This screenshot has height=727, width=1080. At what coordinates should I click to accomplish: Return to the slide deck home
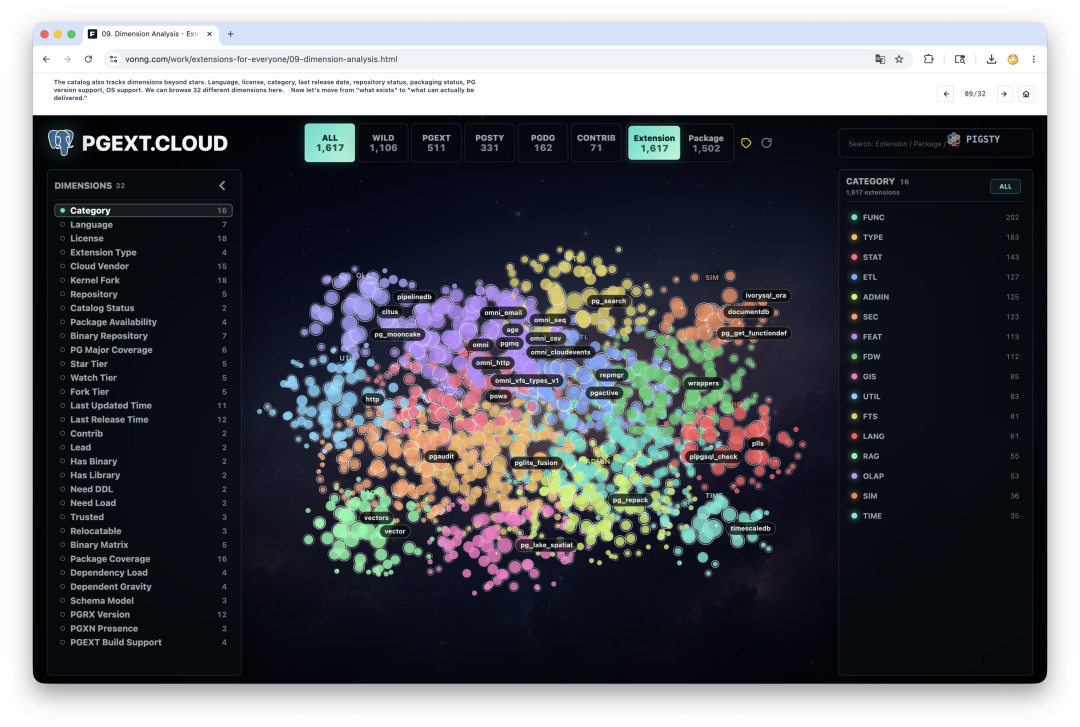click(1026, 94)
